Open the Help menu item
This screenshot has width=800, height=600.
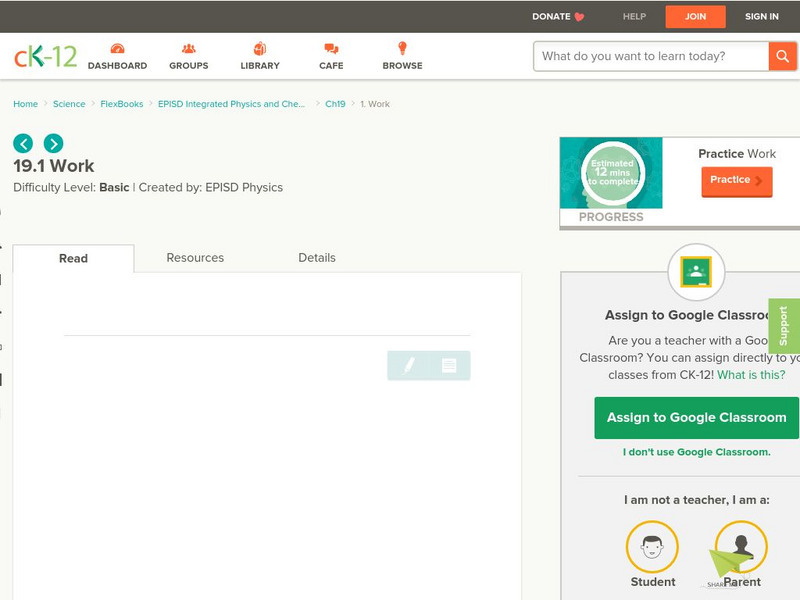[x=634, y=16]
